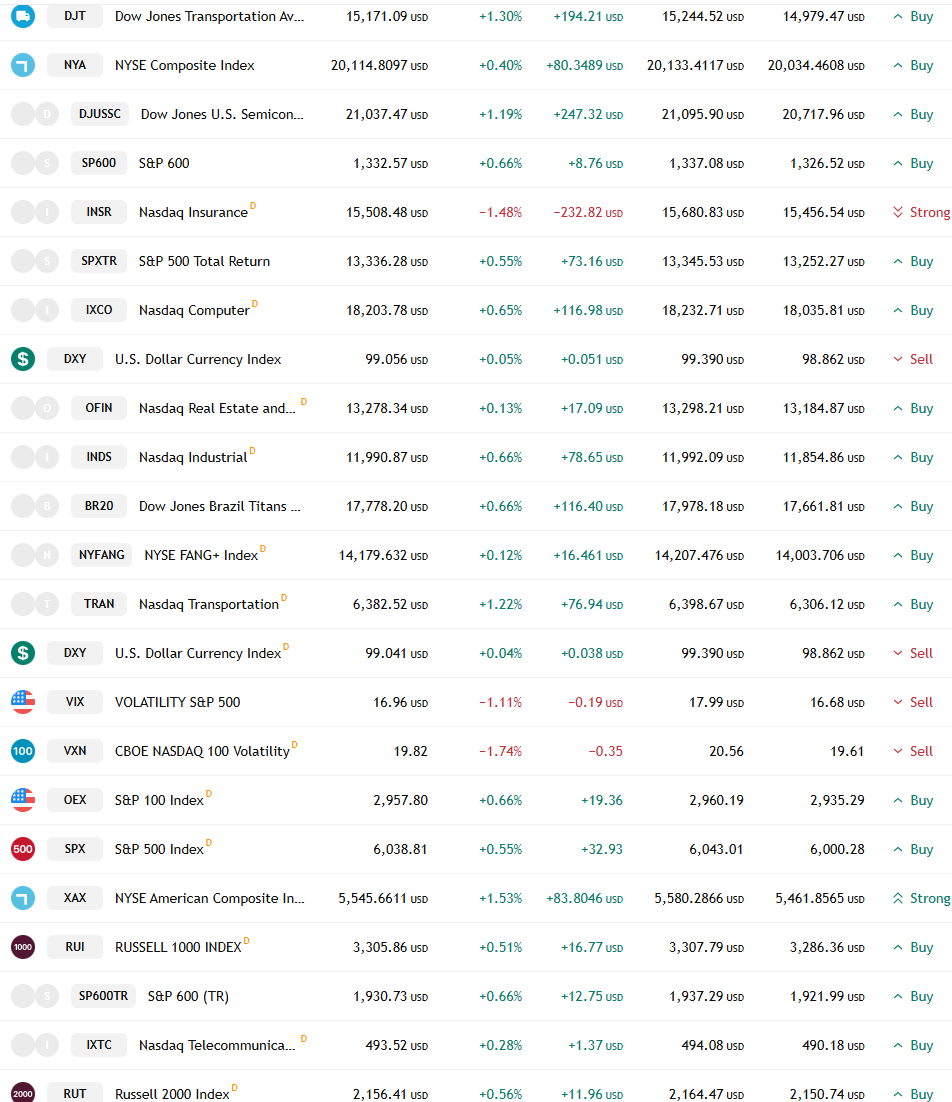The width and height of the screenshot is (952, 1102).
Task: Open Dow Jones Brazil Titans link
Action: pyautogui.click(x=219, y=506)
